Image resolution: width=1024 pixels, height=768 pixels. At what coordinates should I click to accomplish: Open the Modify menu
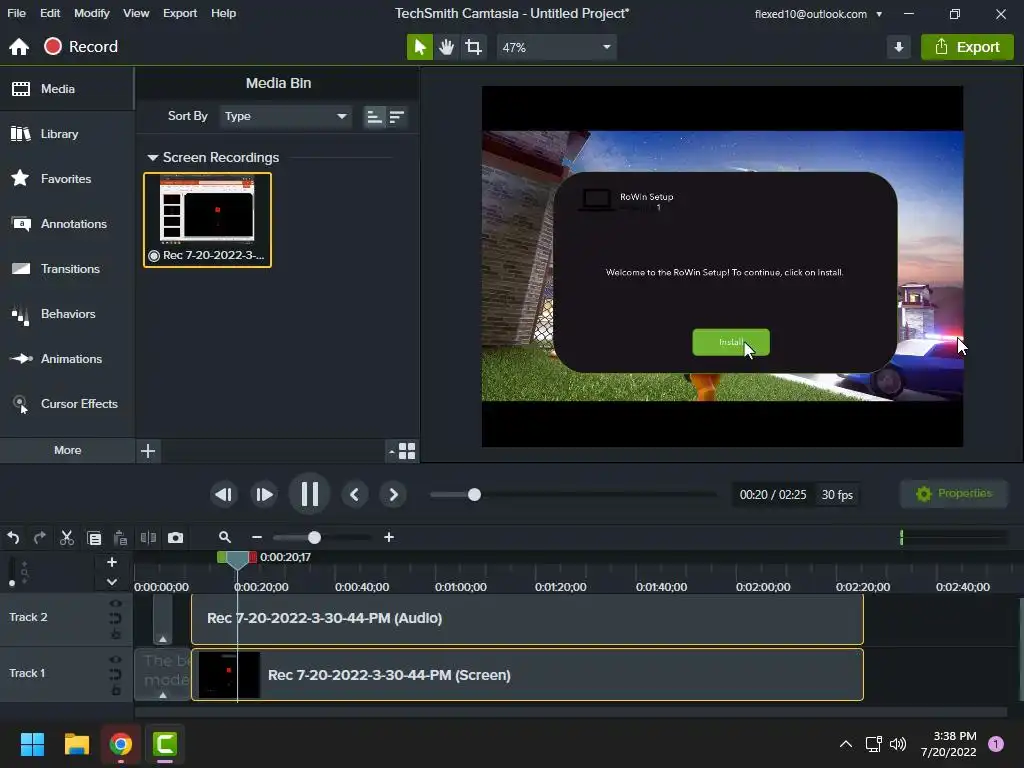coord(91,13)
